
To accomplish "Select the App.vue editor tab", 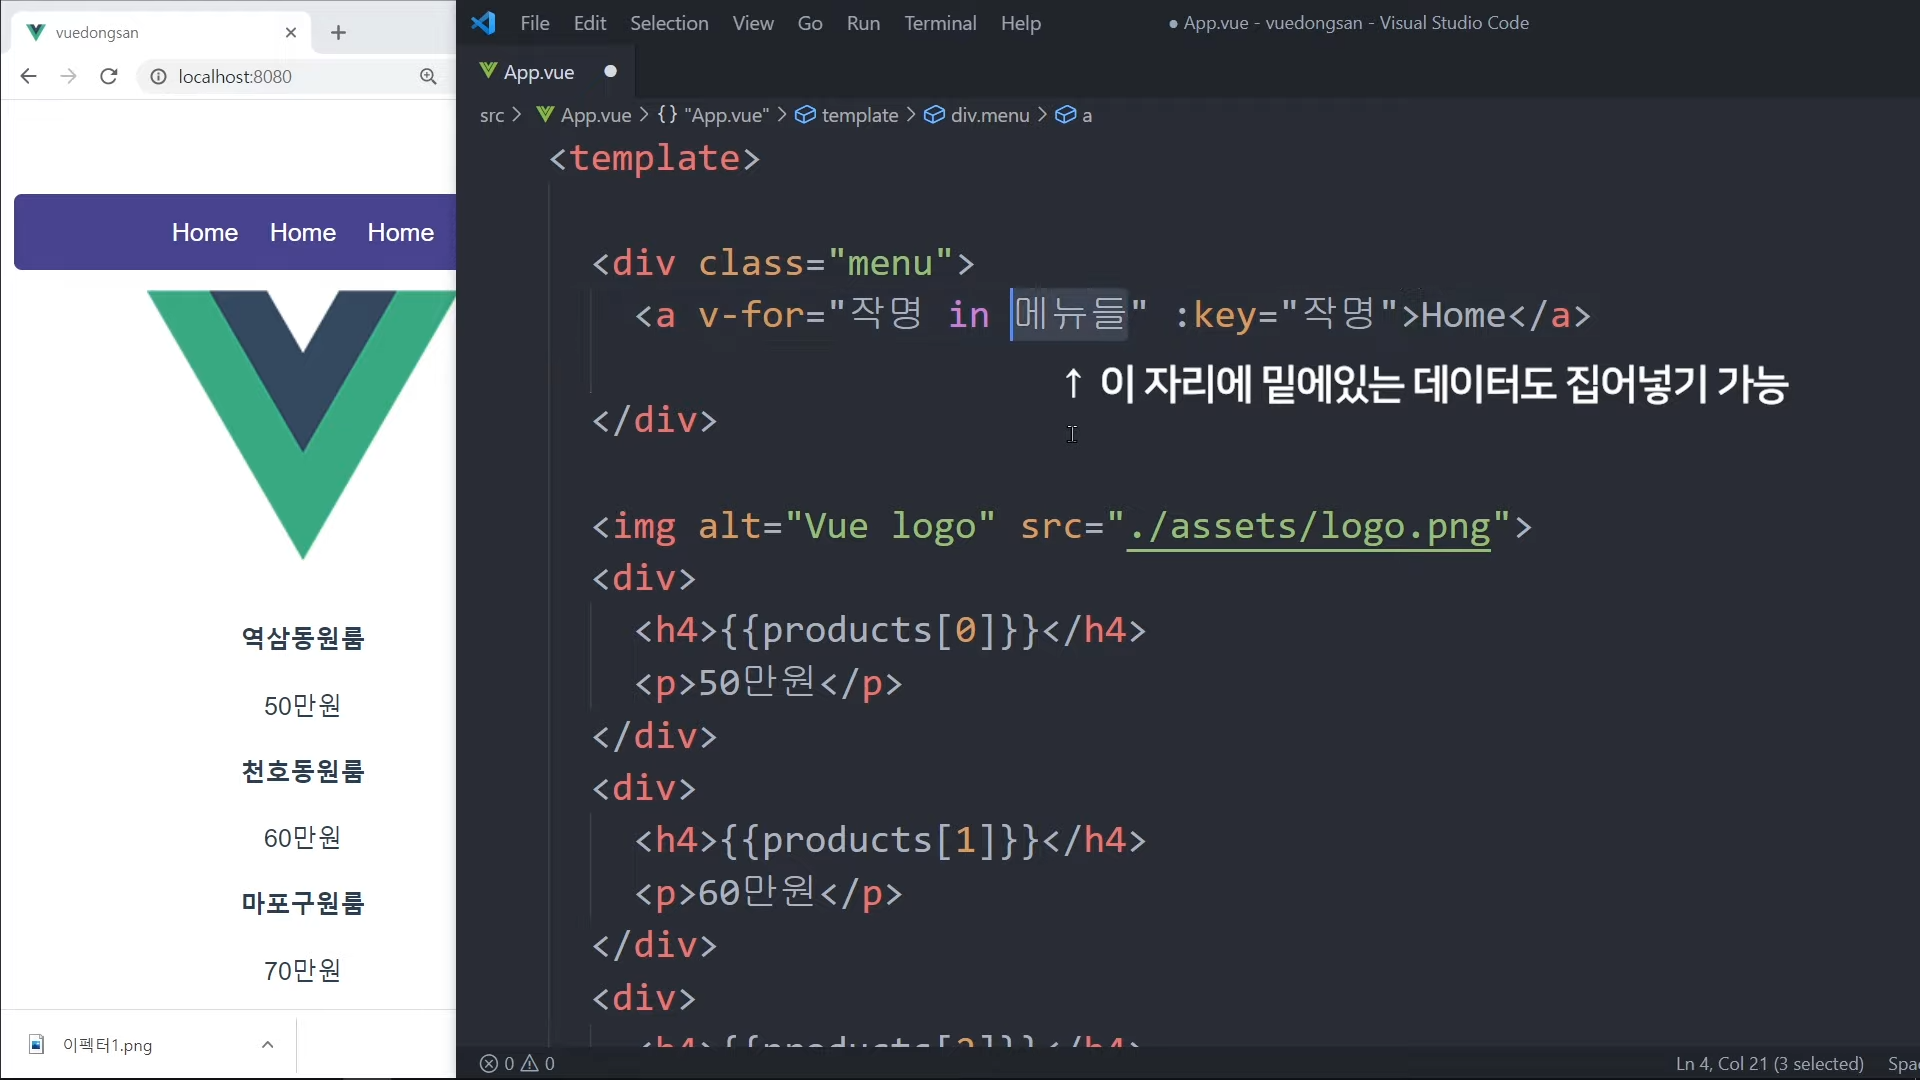I will [x=538, y=72].
